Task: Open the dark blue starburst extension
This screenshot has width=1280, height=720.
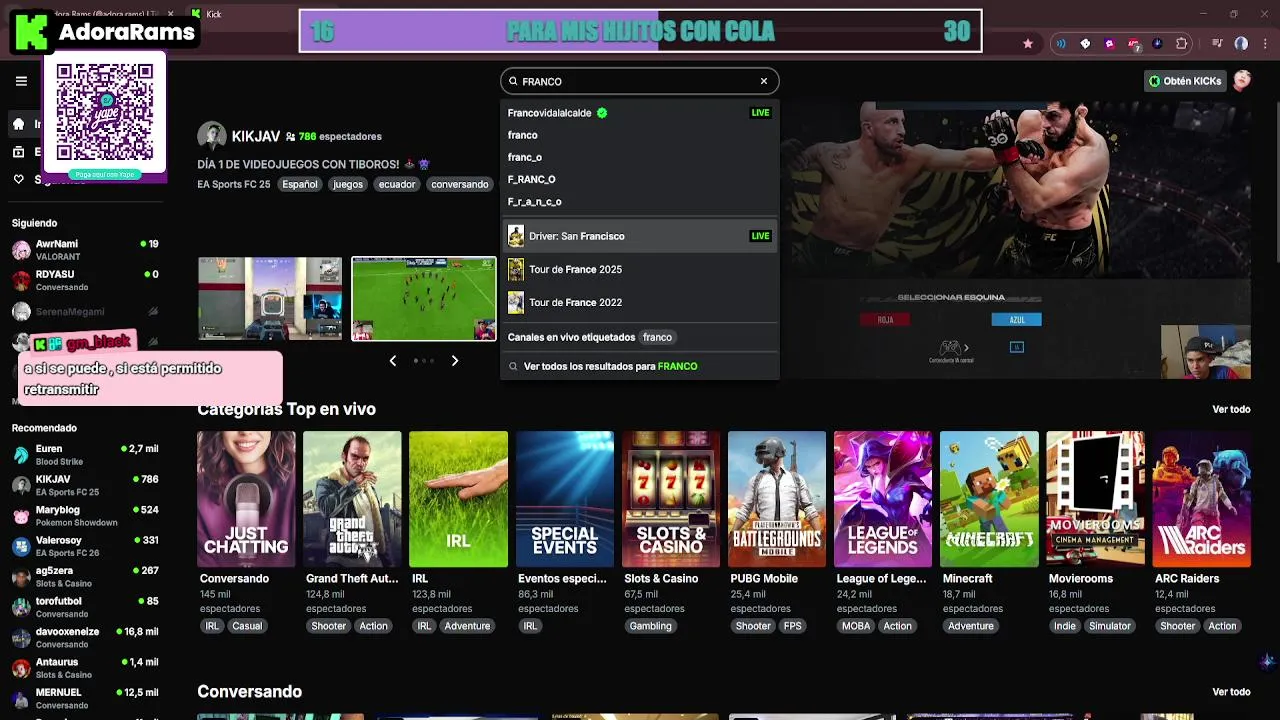Action: (1157, 44)
